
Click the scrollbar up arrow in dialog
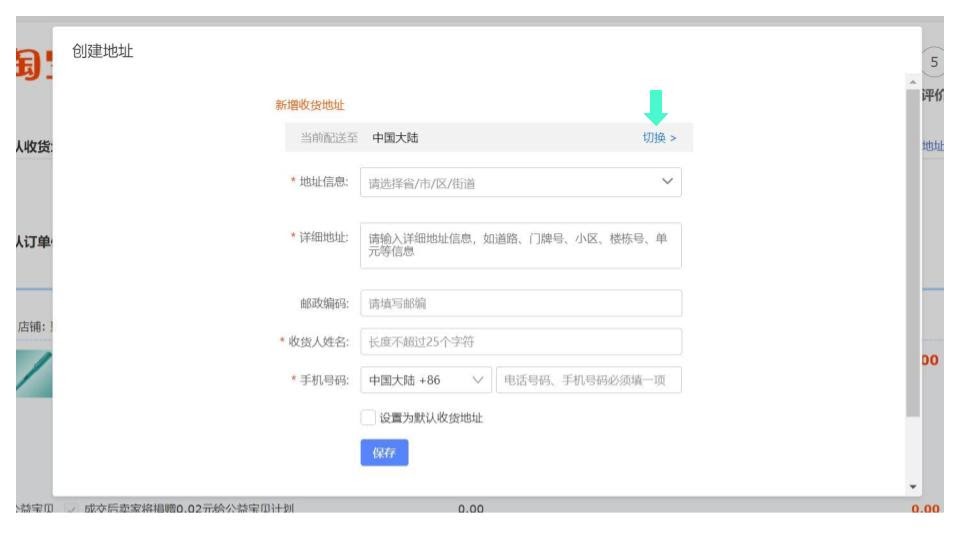912,81
